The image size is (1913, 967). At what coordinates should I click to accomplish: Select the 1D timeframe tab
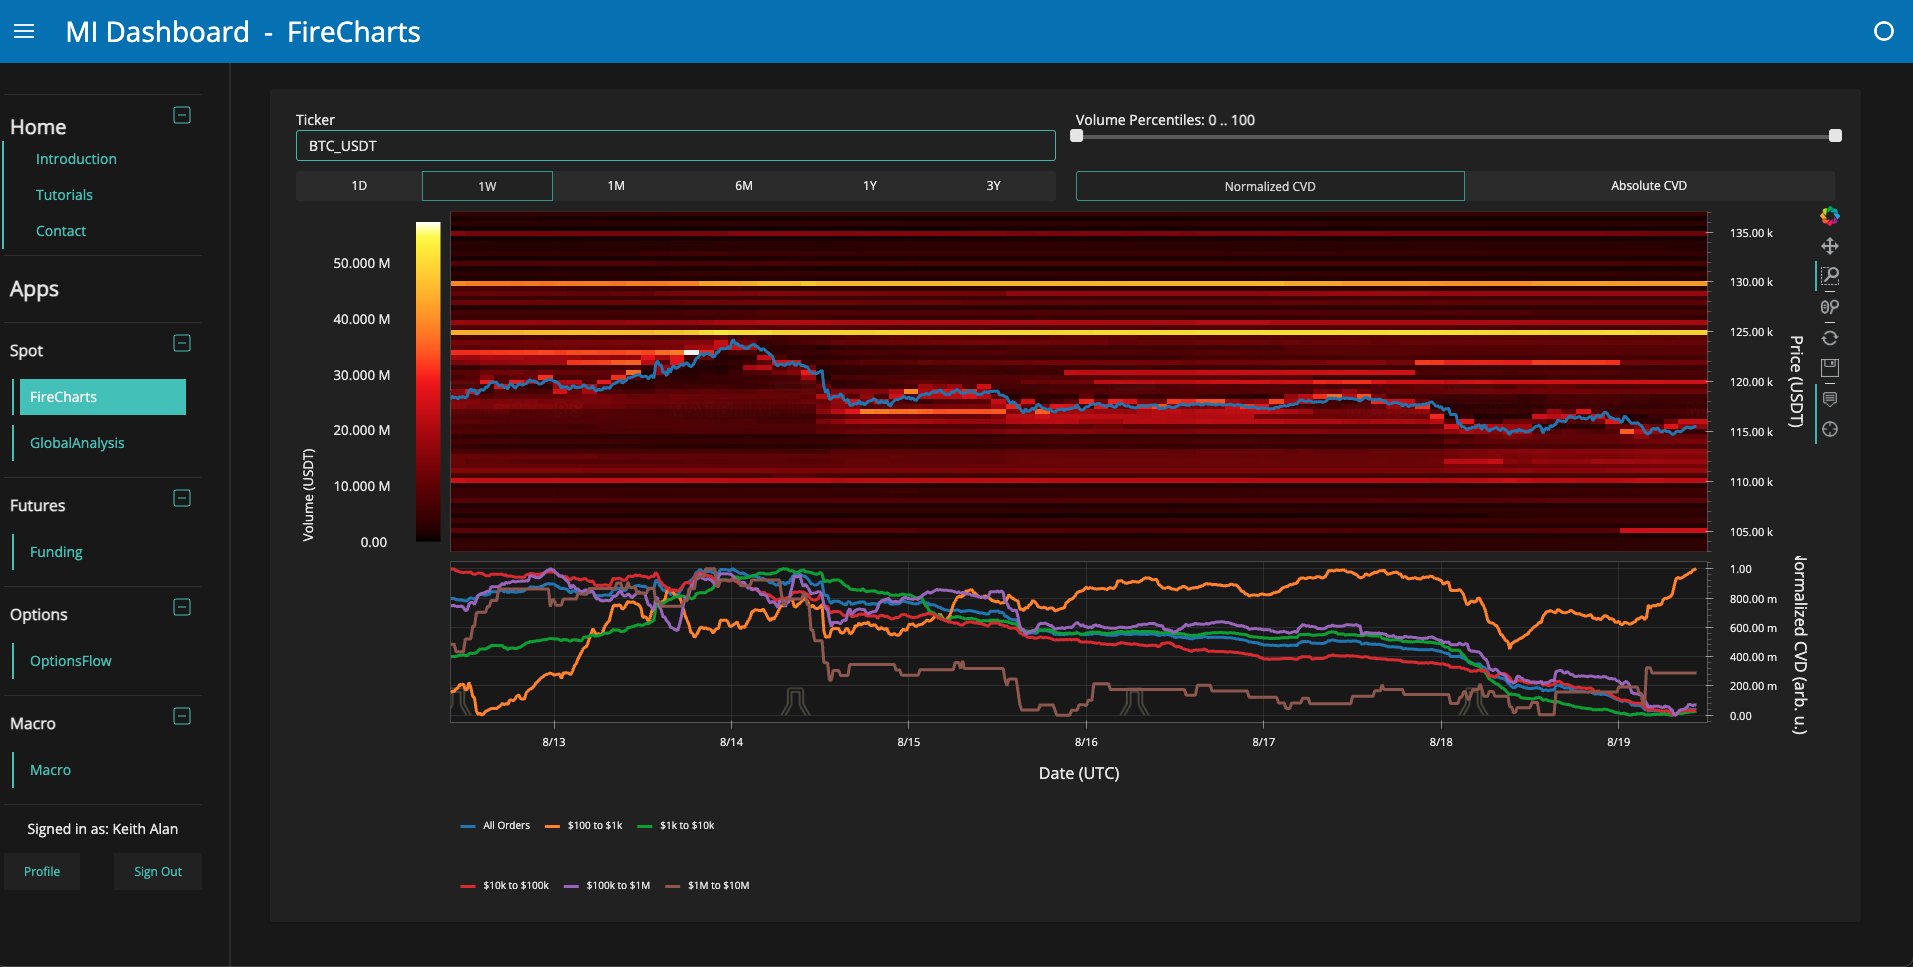359,186
